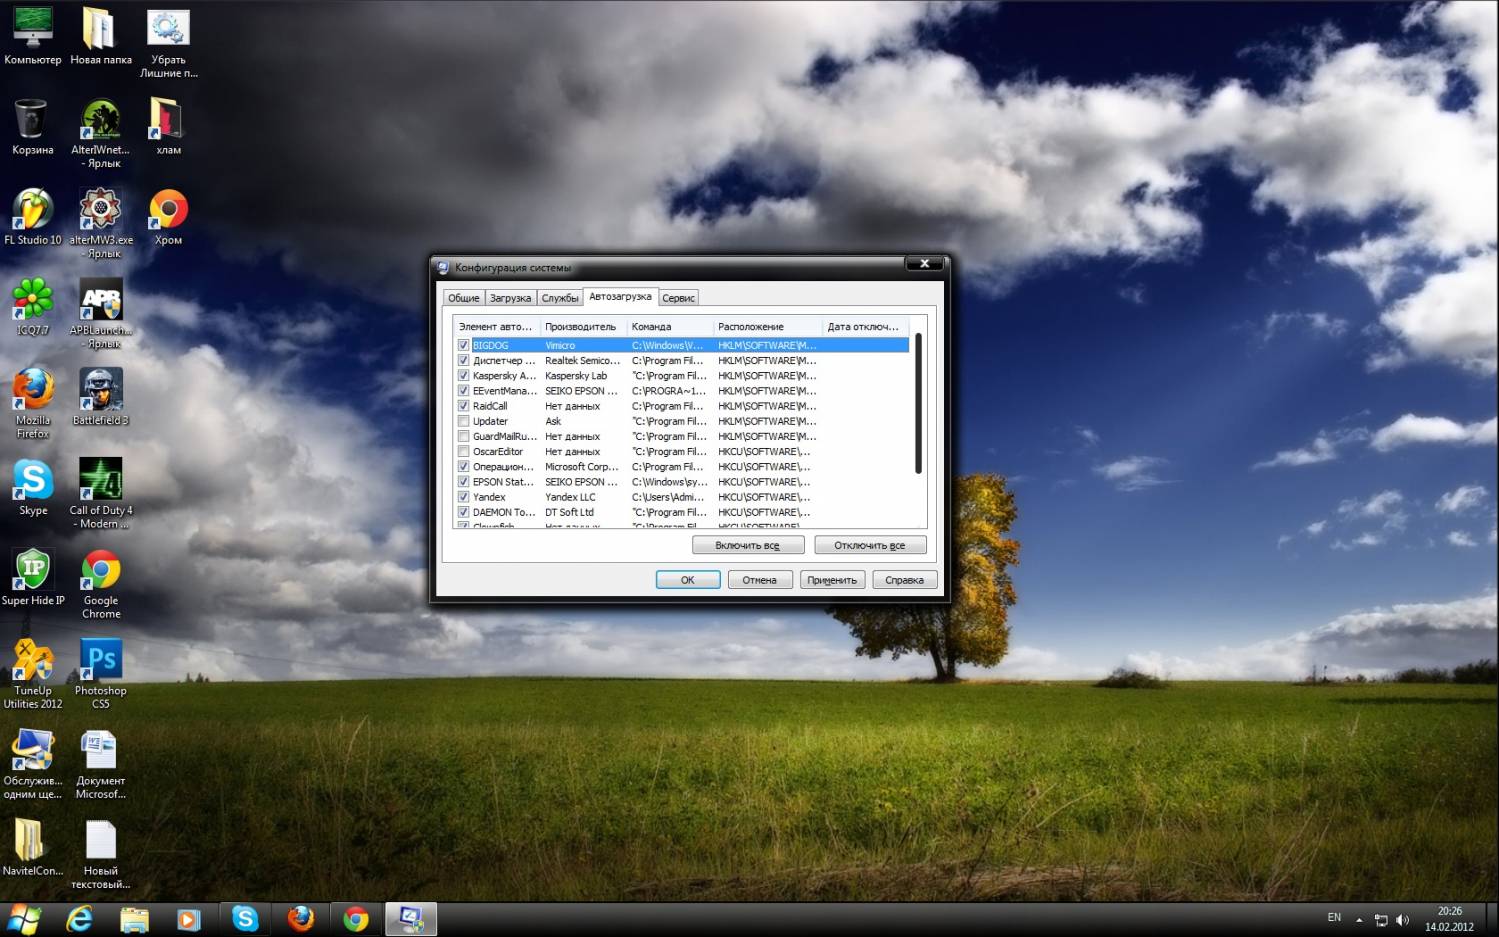Disable the DAEMON Tools startup checkbox

tap(463, 512)
